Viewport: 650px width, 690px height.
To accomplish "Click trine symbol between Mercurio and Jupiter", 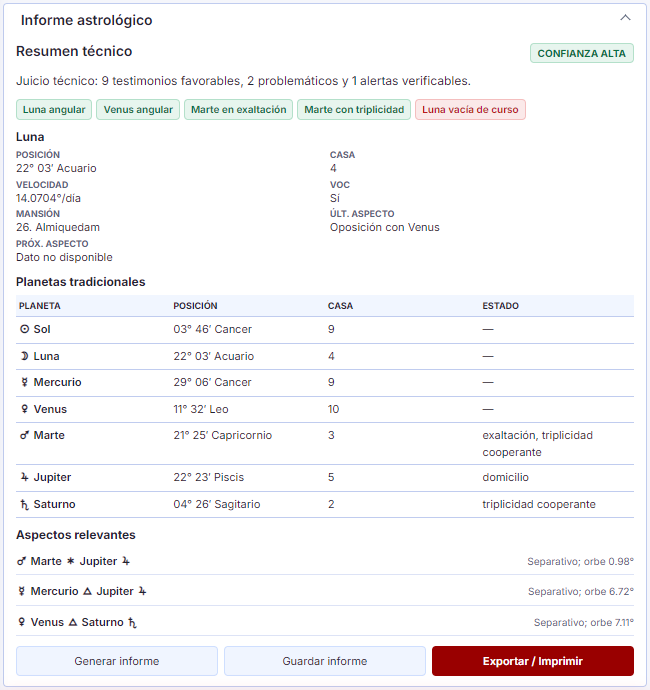I will click(x=87, y=591).
